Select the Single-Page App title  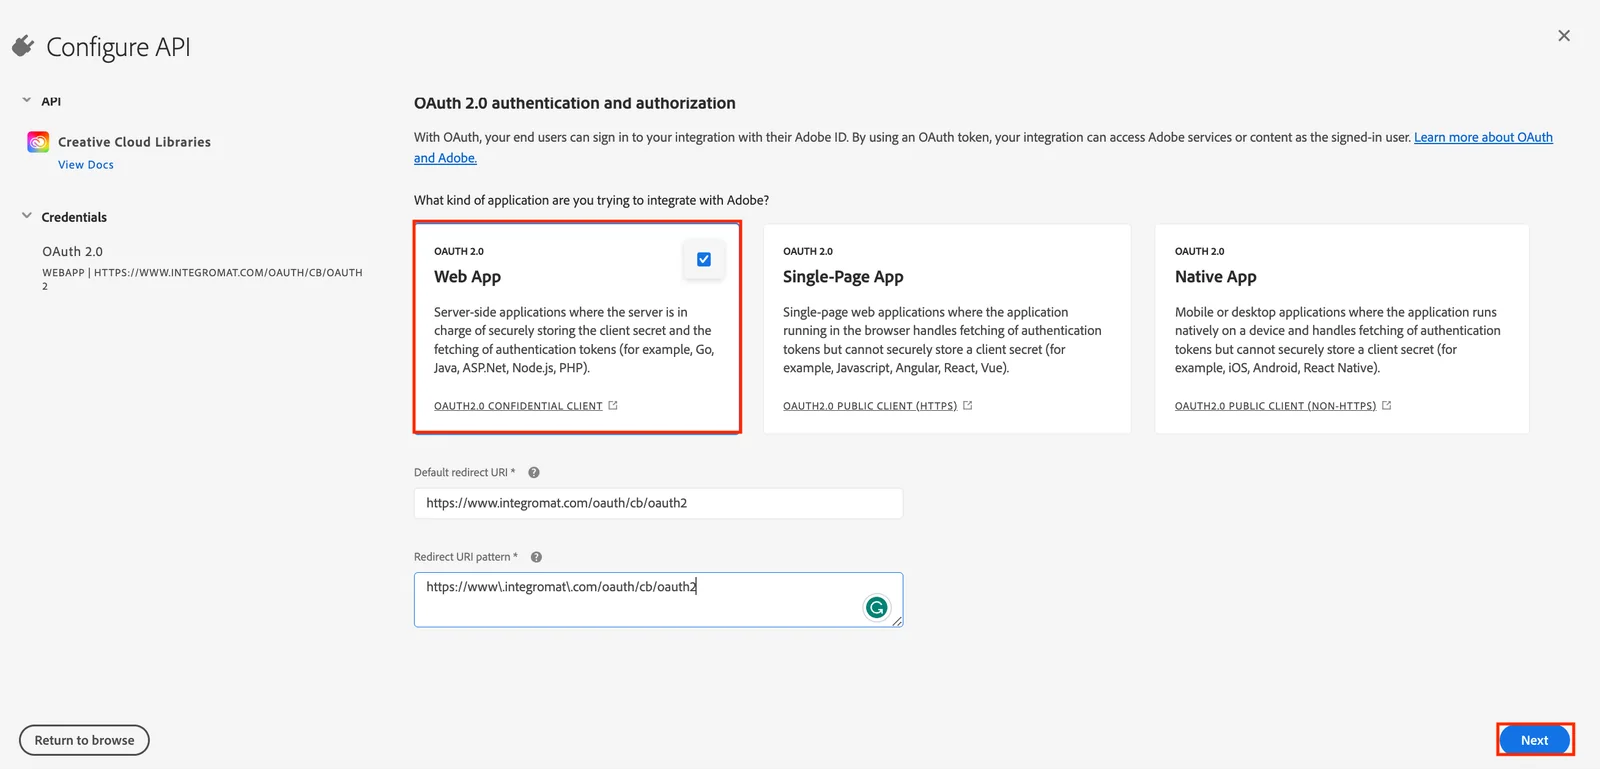pos(843,277)
